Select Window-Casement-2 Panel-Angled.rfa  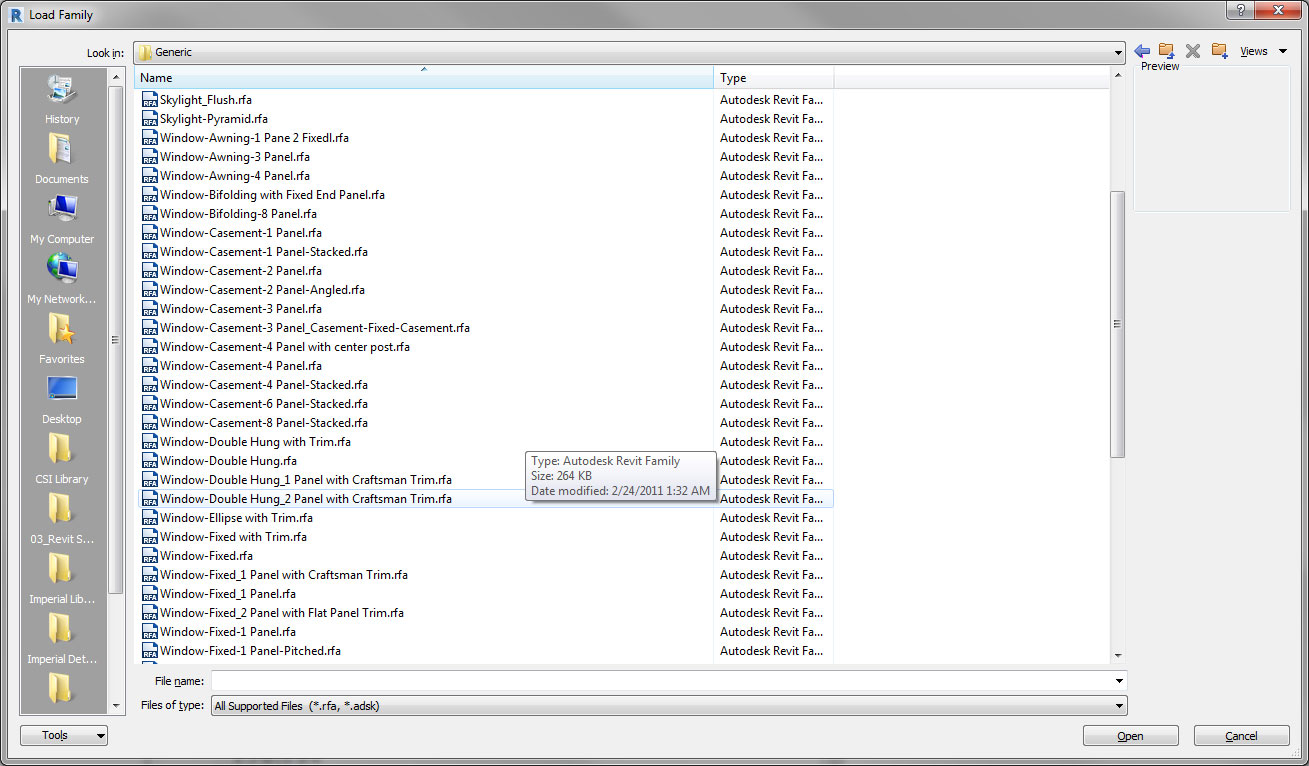click(x=262, y=290)
